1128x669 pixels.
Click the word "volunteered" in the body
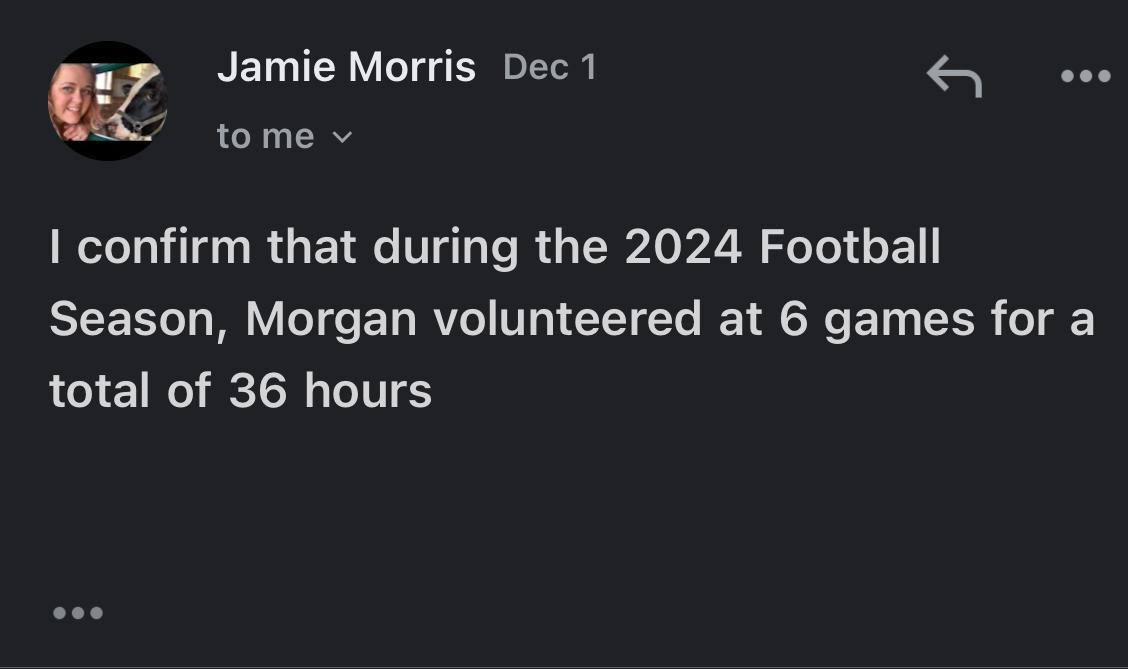click(567, 319)
